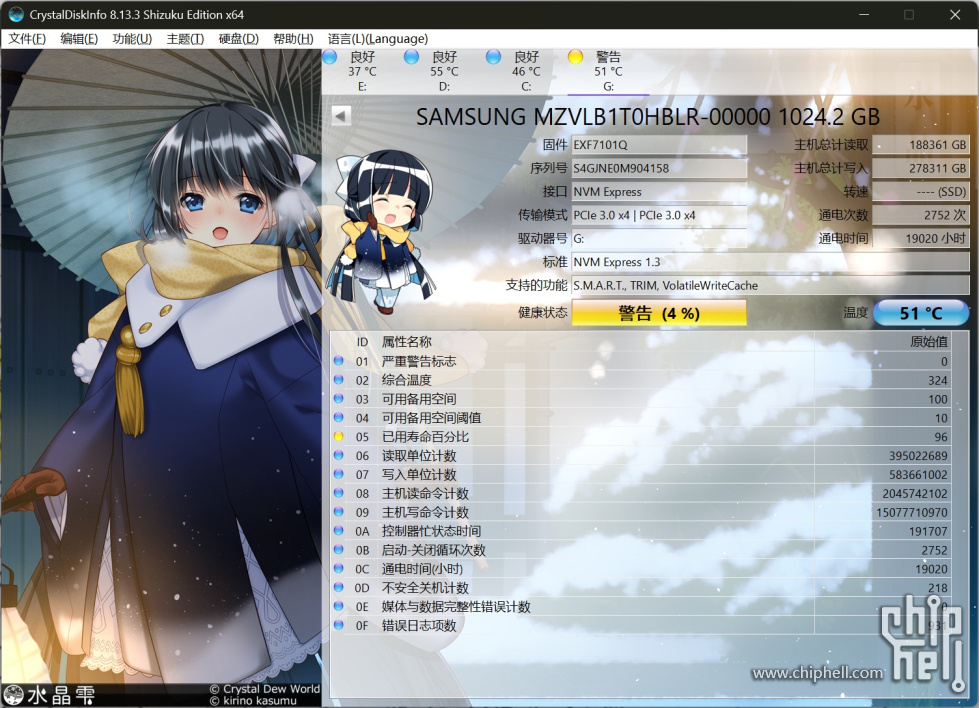The image size is (979, 708).
Task: Click the raw value 583661002
Action: pyautogui.click(x=918, y=474)
